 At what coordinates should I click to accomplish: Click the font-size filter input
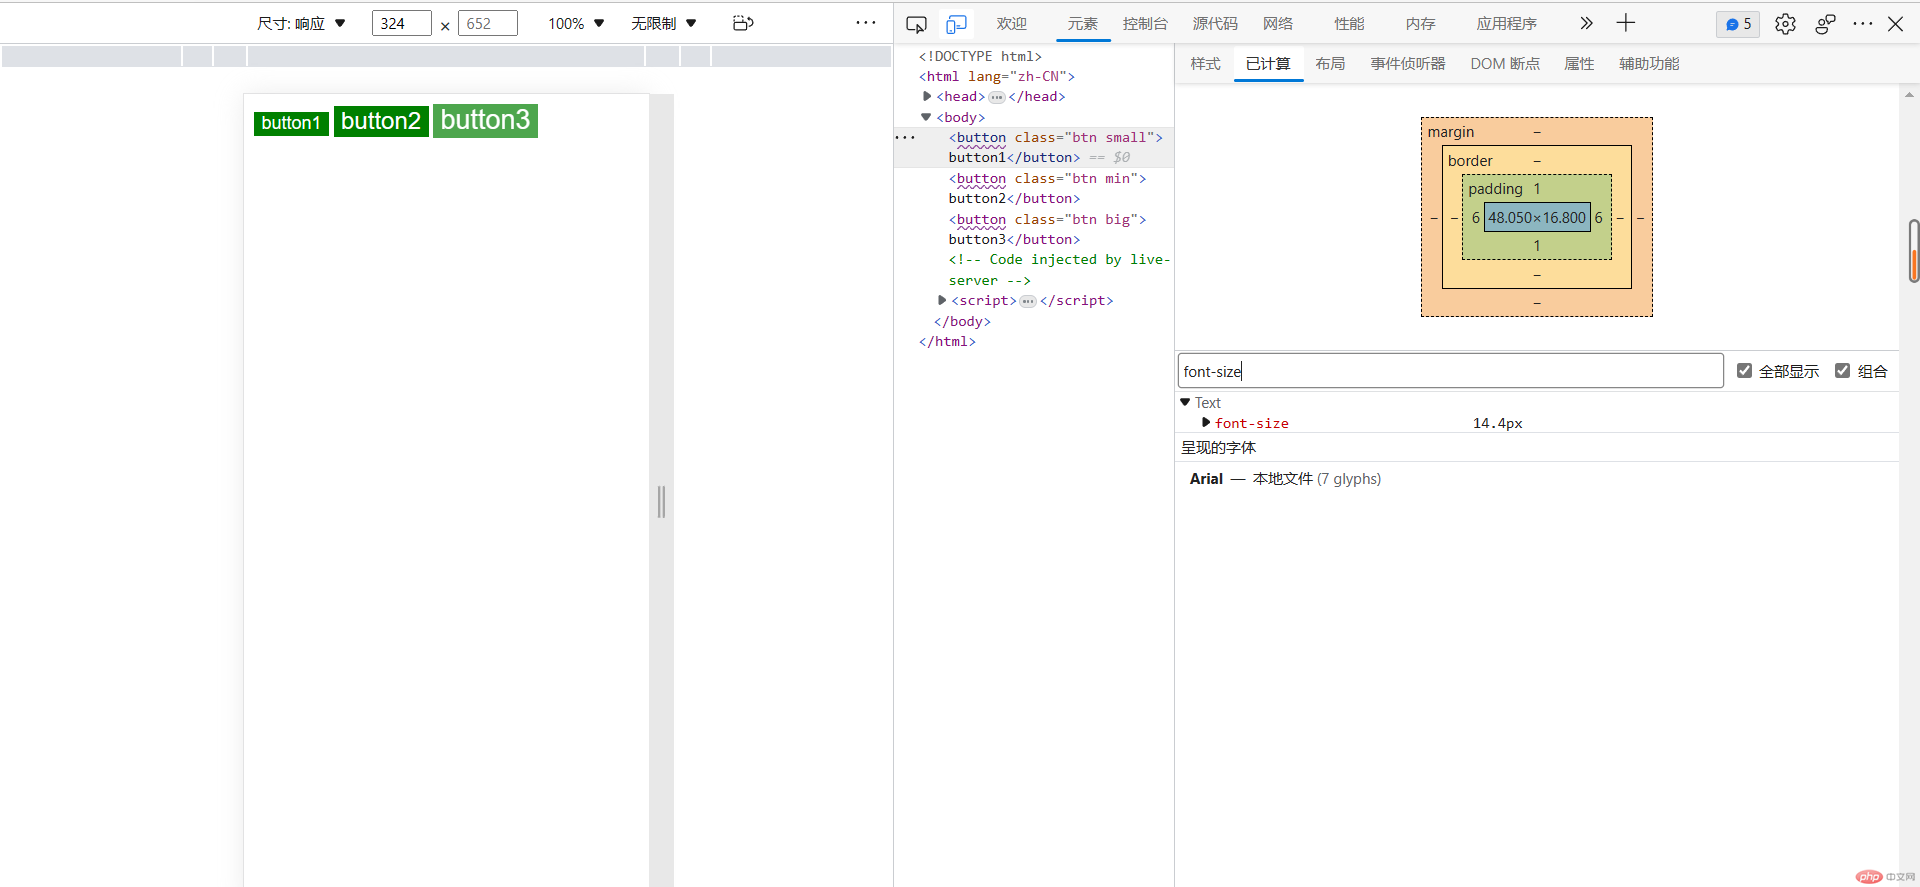[1450, 371]
